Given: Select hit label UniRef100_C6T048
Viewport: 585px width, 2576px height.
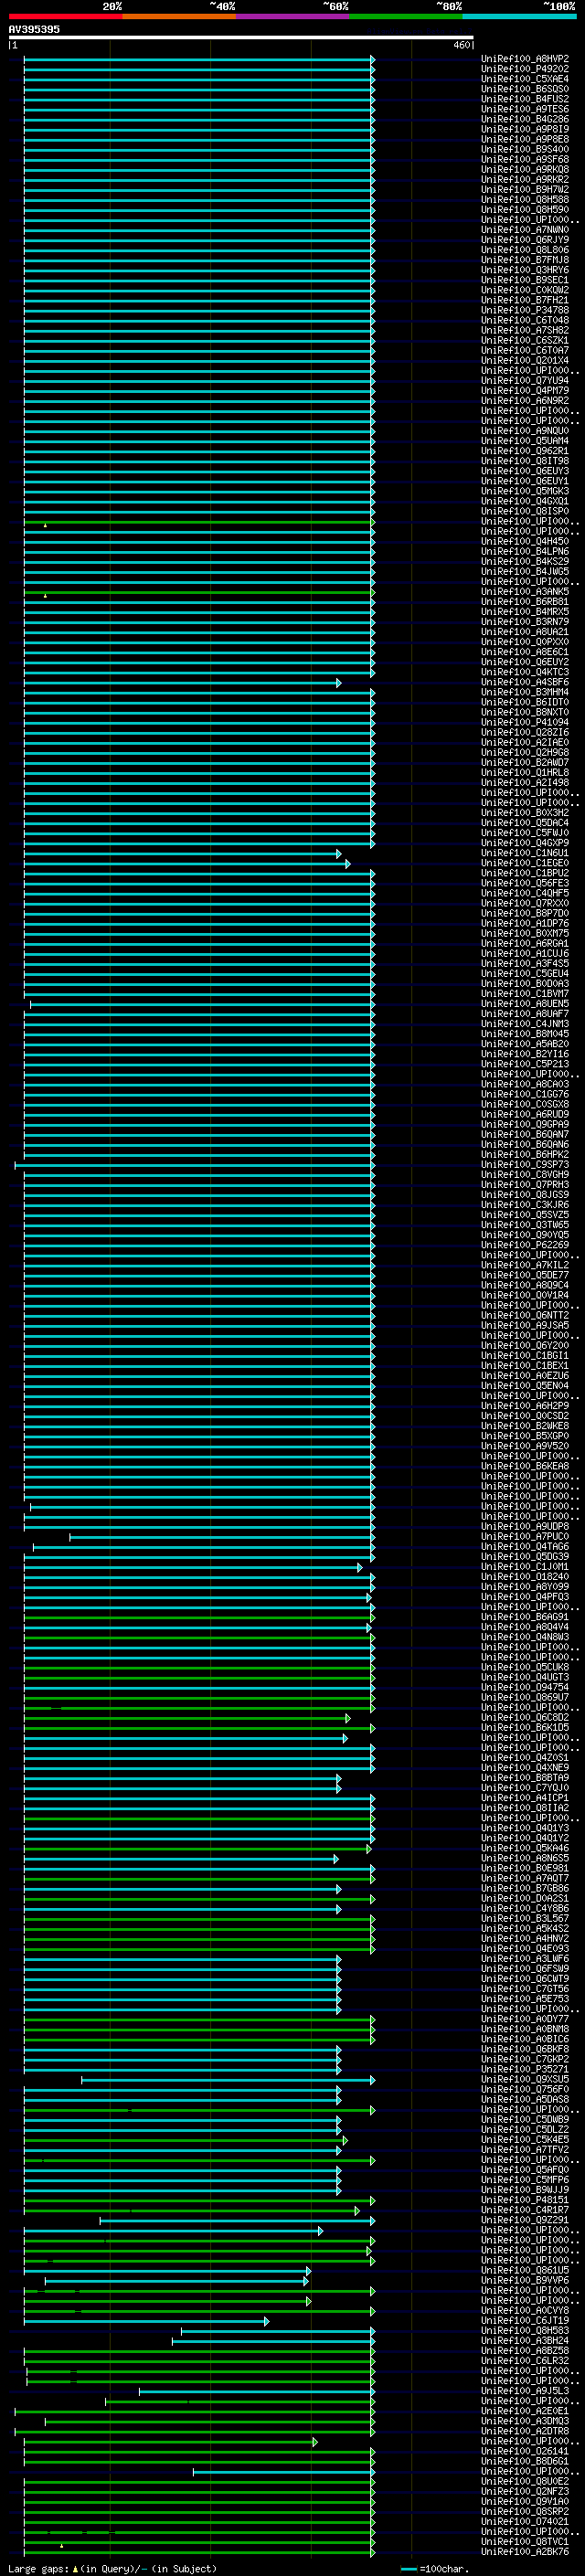Looking at the screenshot, I should (525, 320).
